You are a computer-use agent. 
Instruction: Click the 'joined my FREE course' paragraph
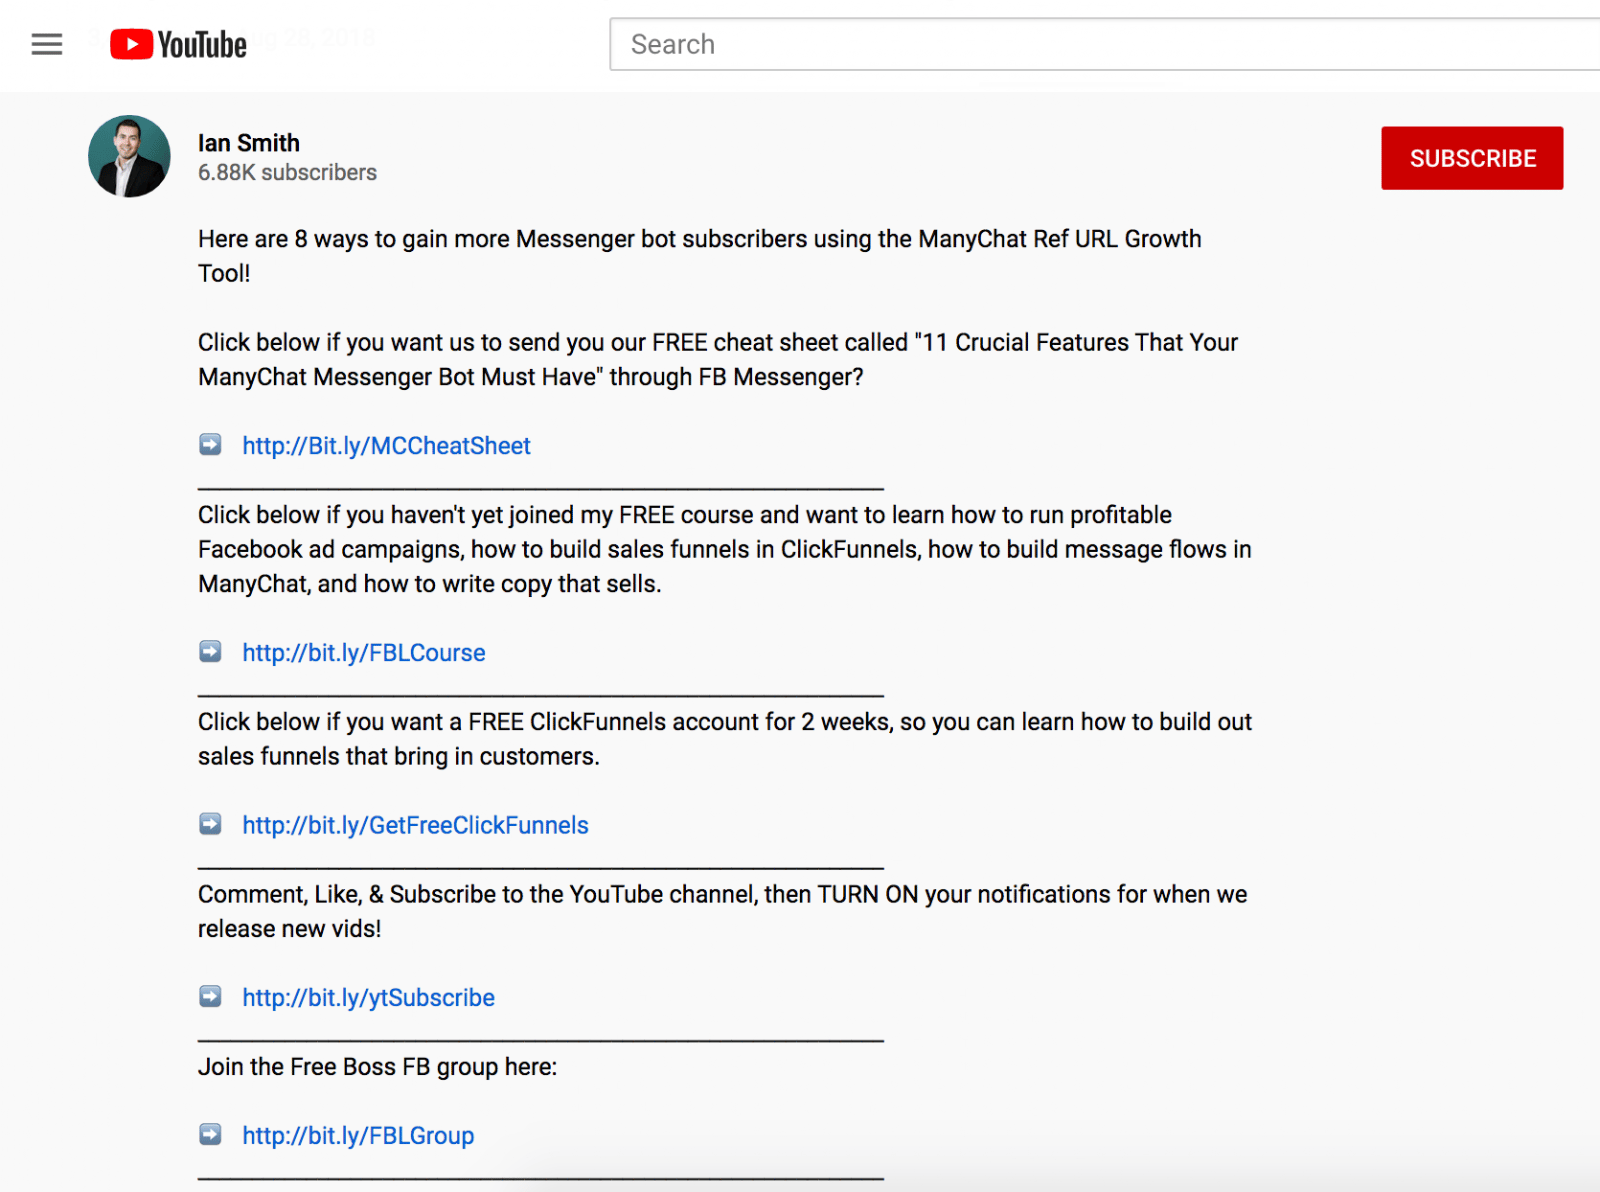tap(725, 549)
